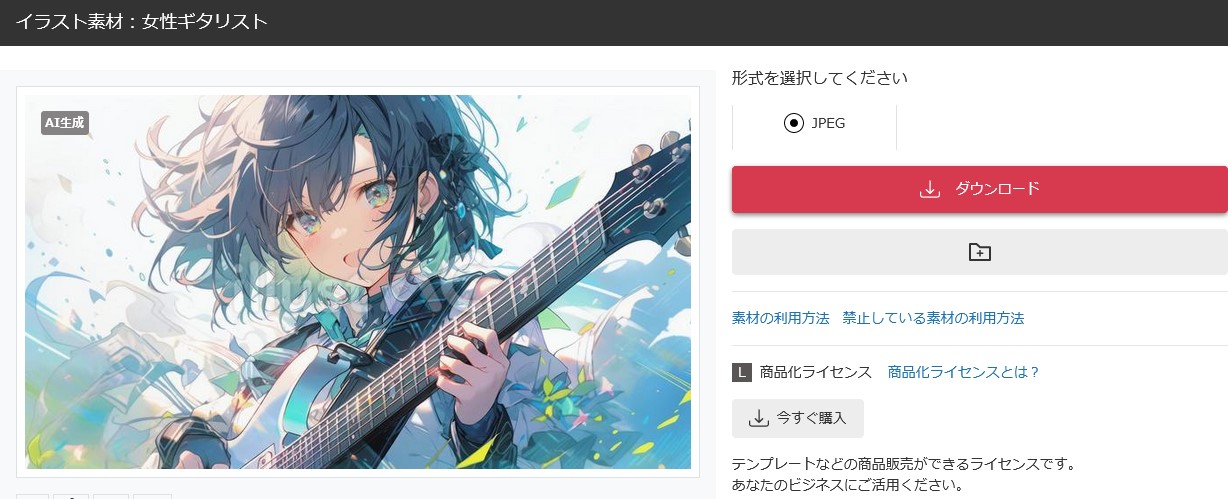Screen dimensions: 1228x499
Task: Click the download arrow icon on the red button
Action: click(930, 189)
